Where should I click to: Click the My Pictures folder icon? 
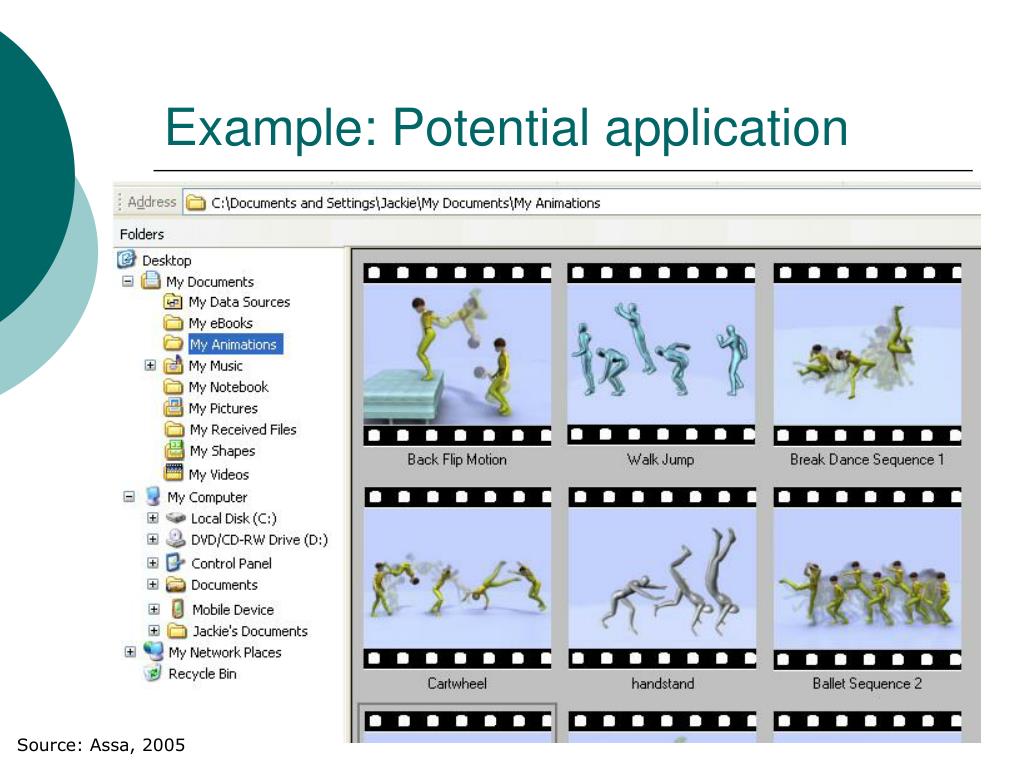tap(173, 408)
